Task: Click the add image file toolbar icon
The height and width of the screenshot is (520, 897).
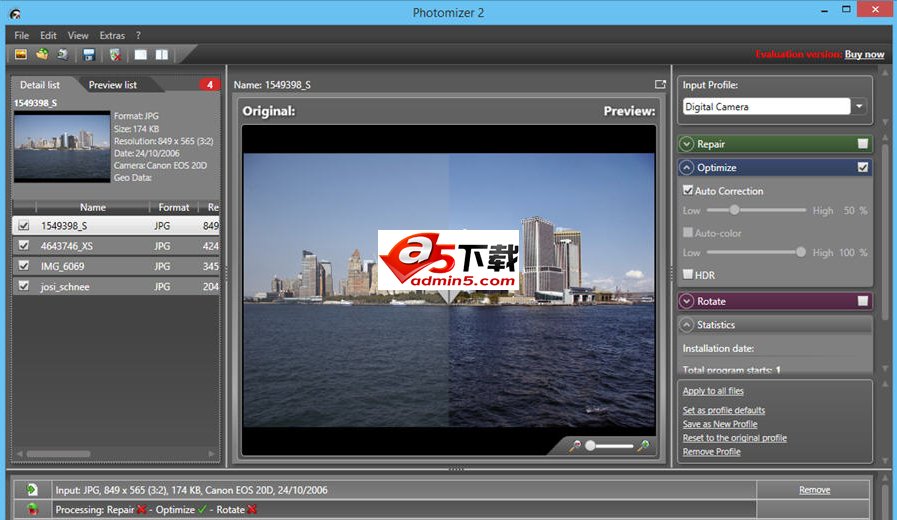Action: click(x=21, y=54)
